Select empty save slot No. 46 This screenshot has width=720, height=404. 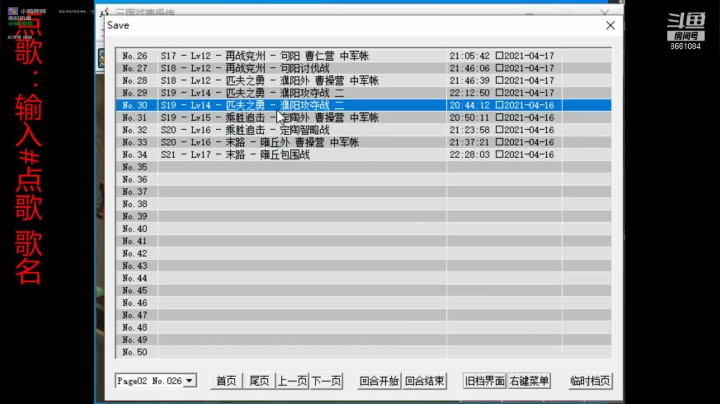coord(363,303)
